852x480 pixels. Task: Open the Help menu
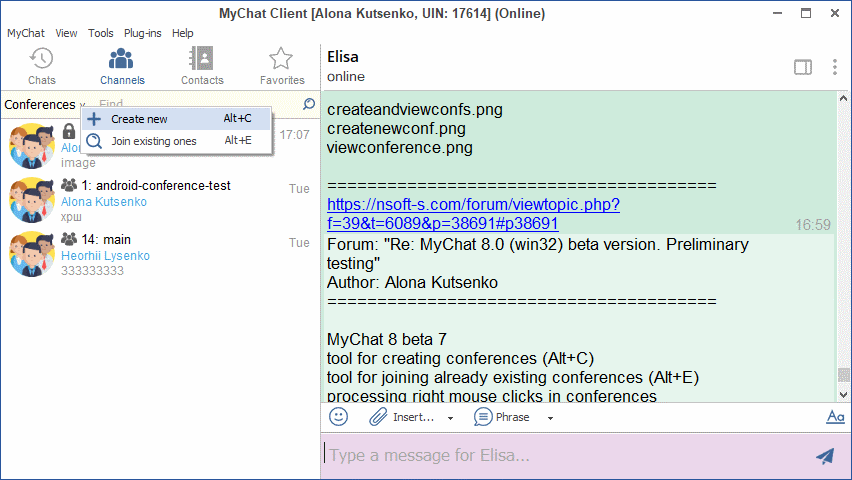(x=183, y=33)
